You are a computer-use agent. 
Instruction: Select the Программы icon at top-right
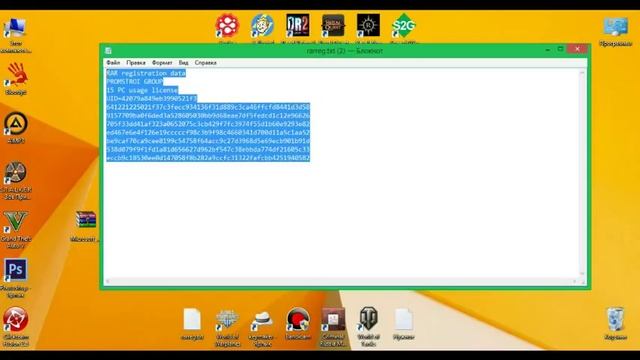click(x=616, y=27)
